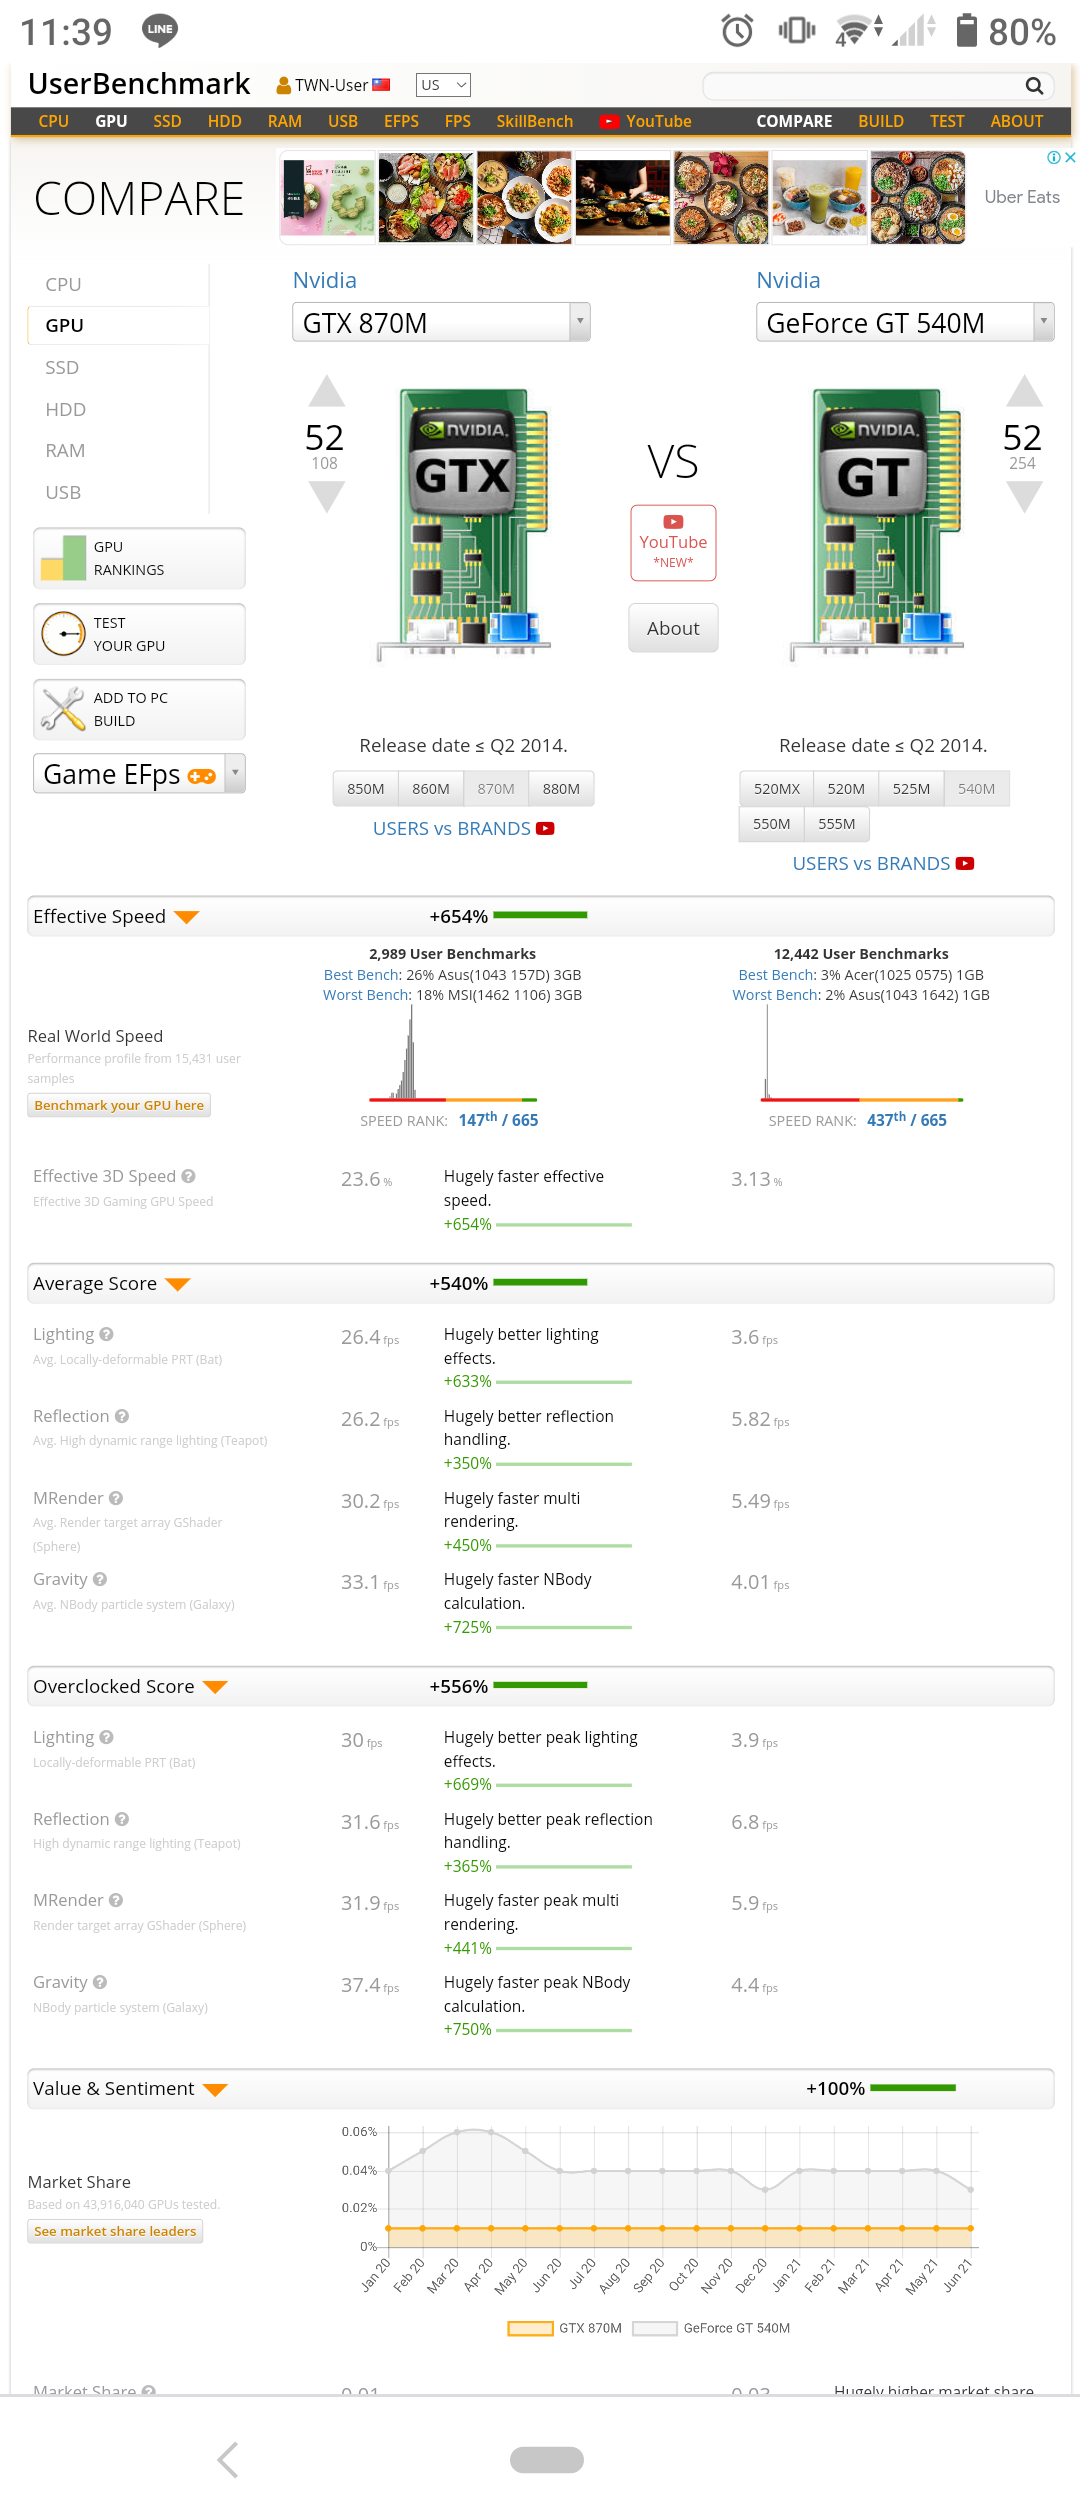
Task: Open the GTX 870M model selector dropdown
Action: click(441, 323)
